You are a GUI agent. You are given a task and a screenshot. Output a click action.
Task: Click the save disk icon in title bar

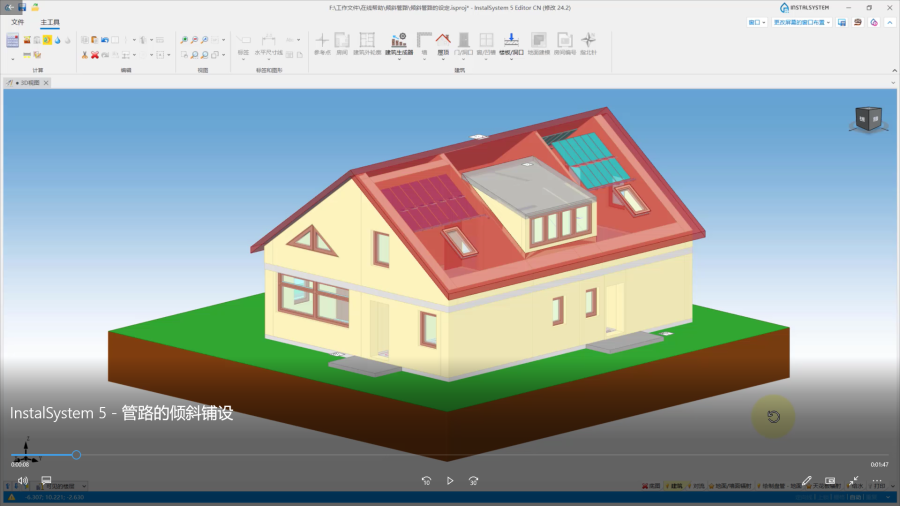click(22, 7)
